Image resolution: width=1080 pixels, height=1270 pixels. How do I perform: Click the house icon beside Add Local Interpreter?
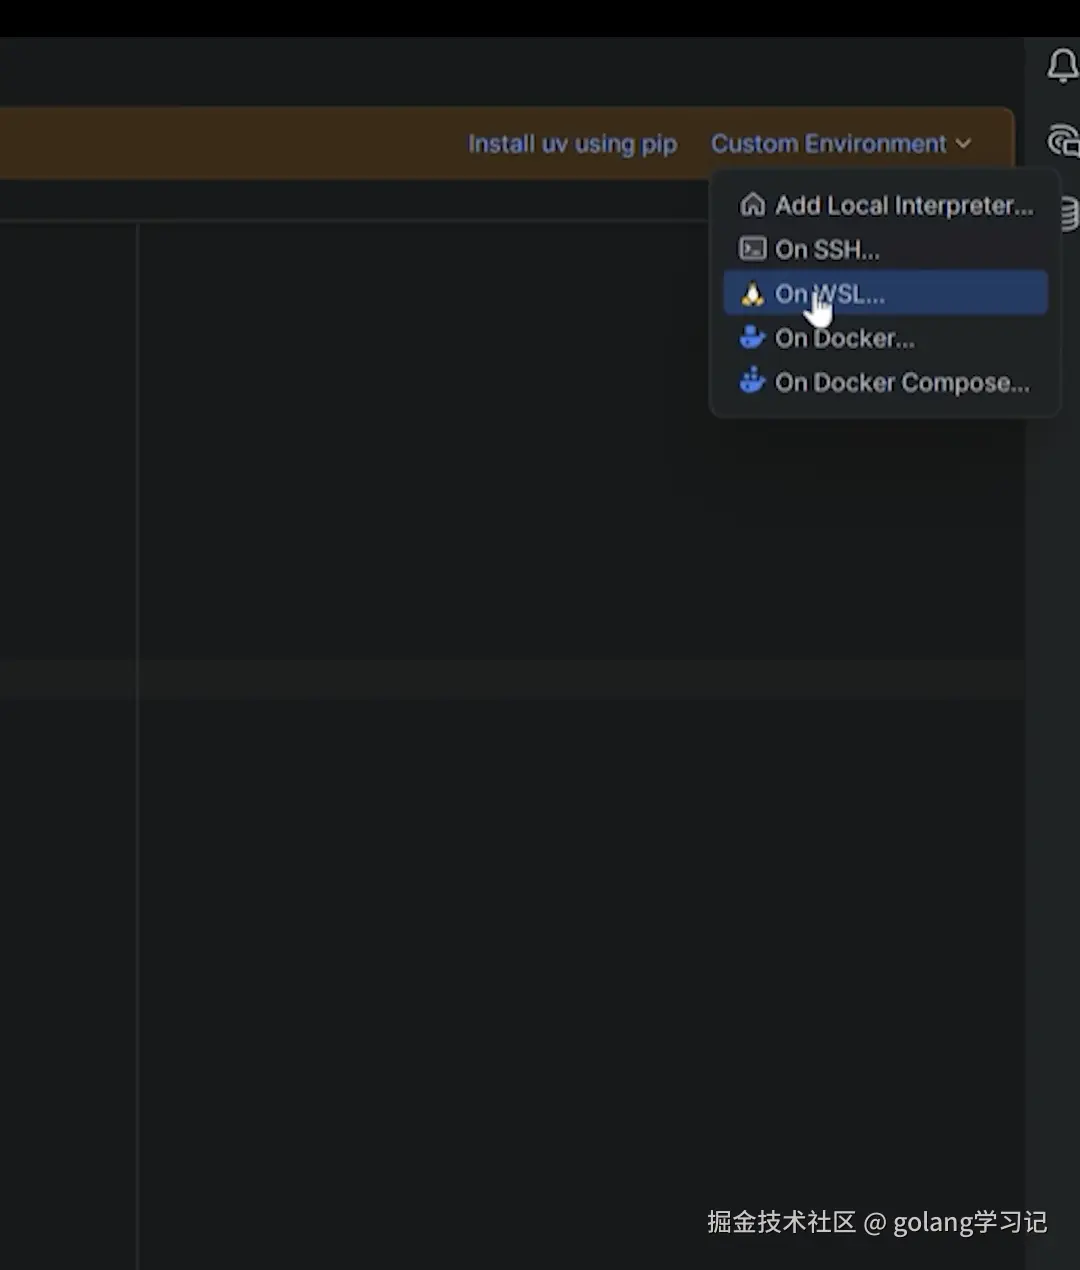(752, 205)
